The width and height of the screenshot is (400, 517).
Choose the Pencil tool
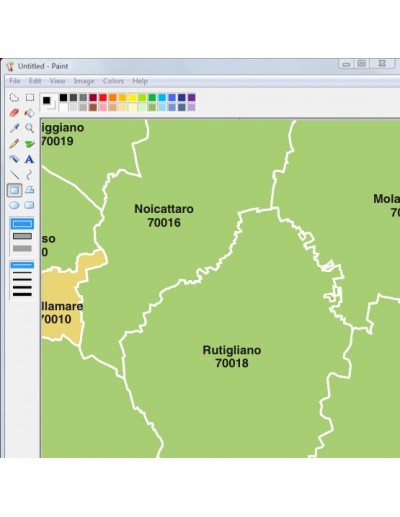[x=14, y=144]
